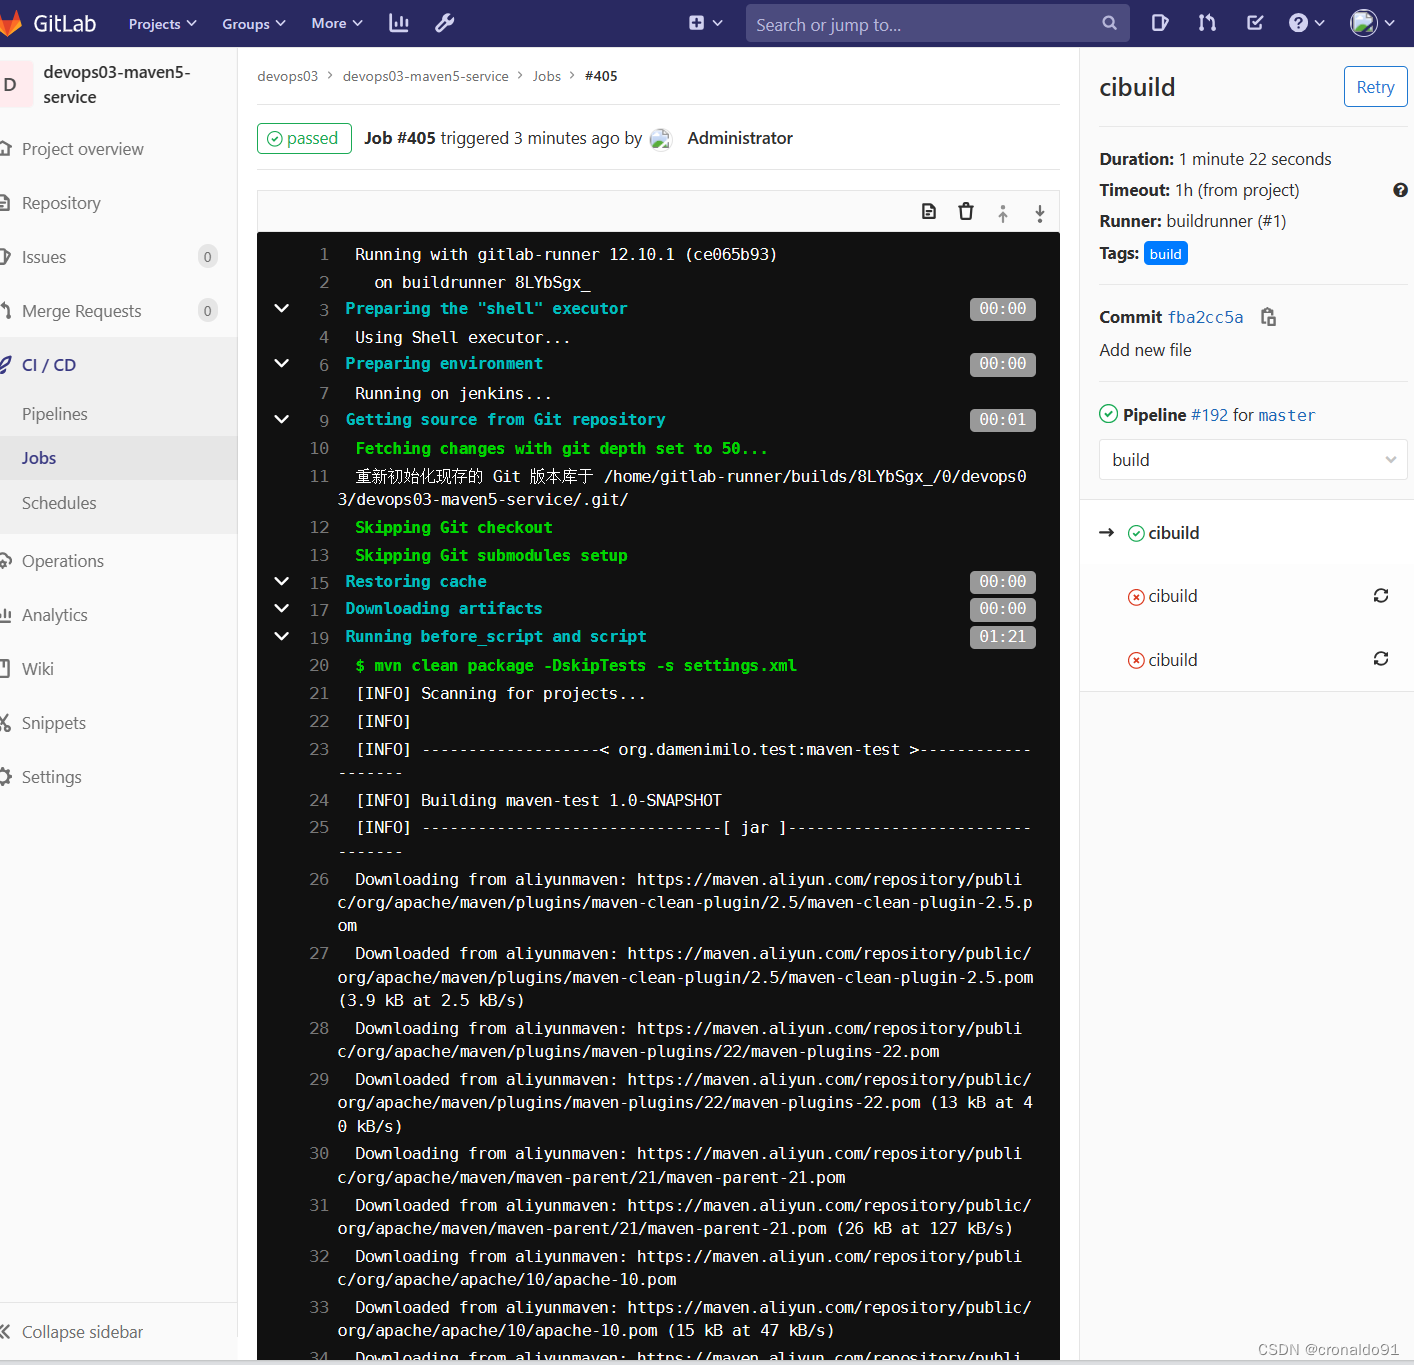Open the new item plus dropdown
The width and height of the screenshot is (1414, 1365).
point(706,23)
